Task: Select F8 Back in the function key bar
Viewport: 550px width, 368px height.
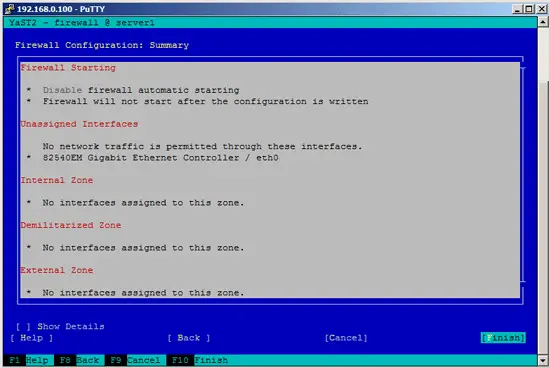Action: (x=79, y=360)
